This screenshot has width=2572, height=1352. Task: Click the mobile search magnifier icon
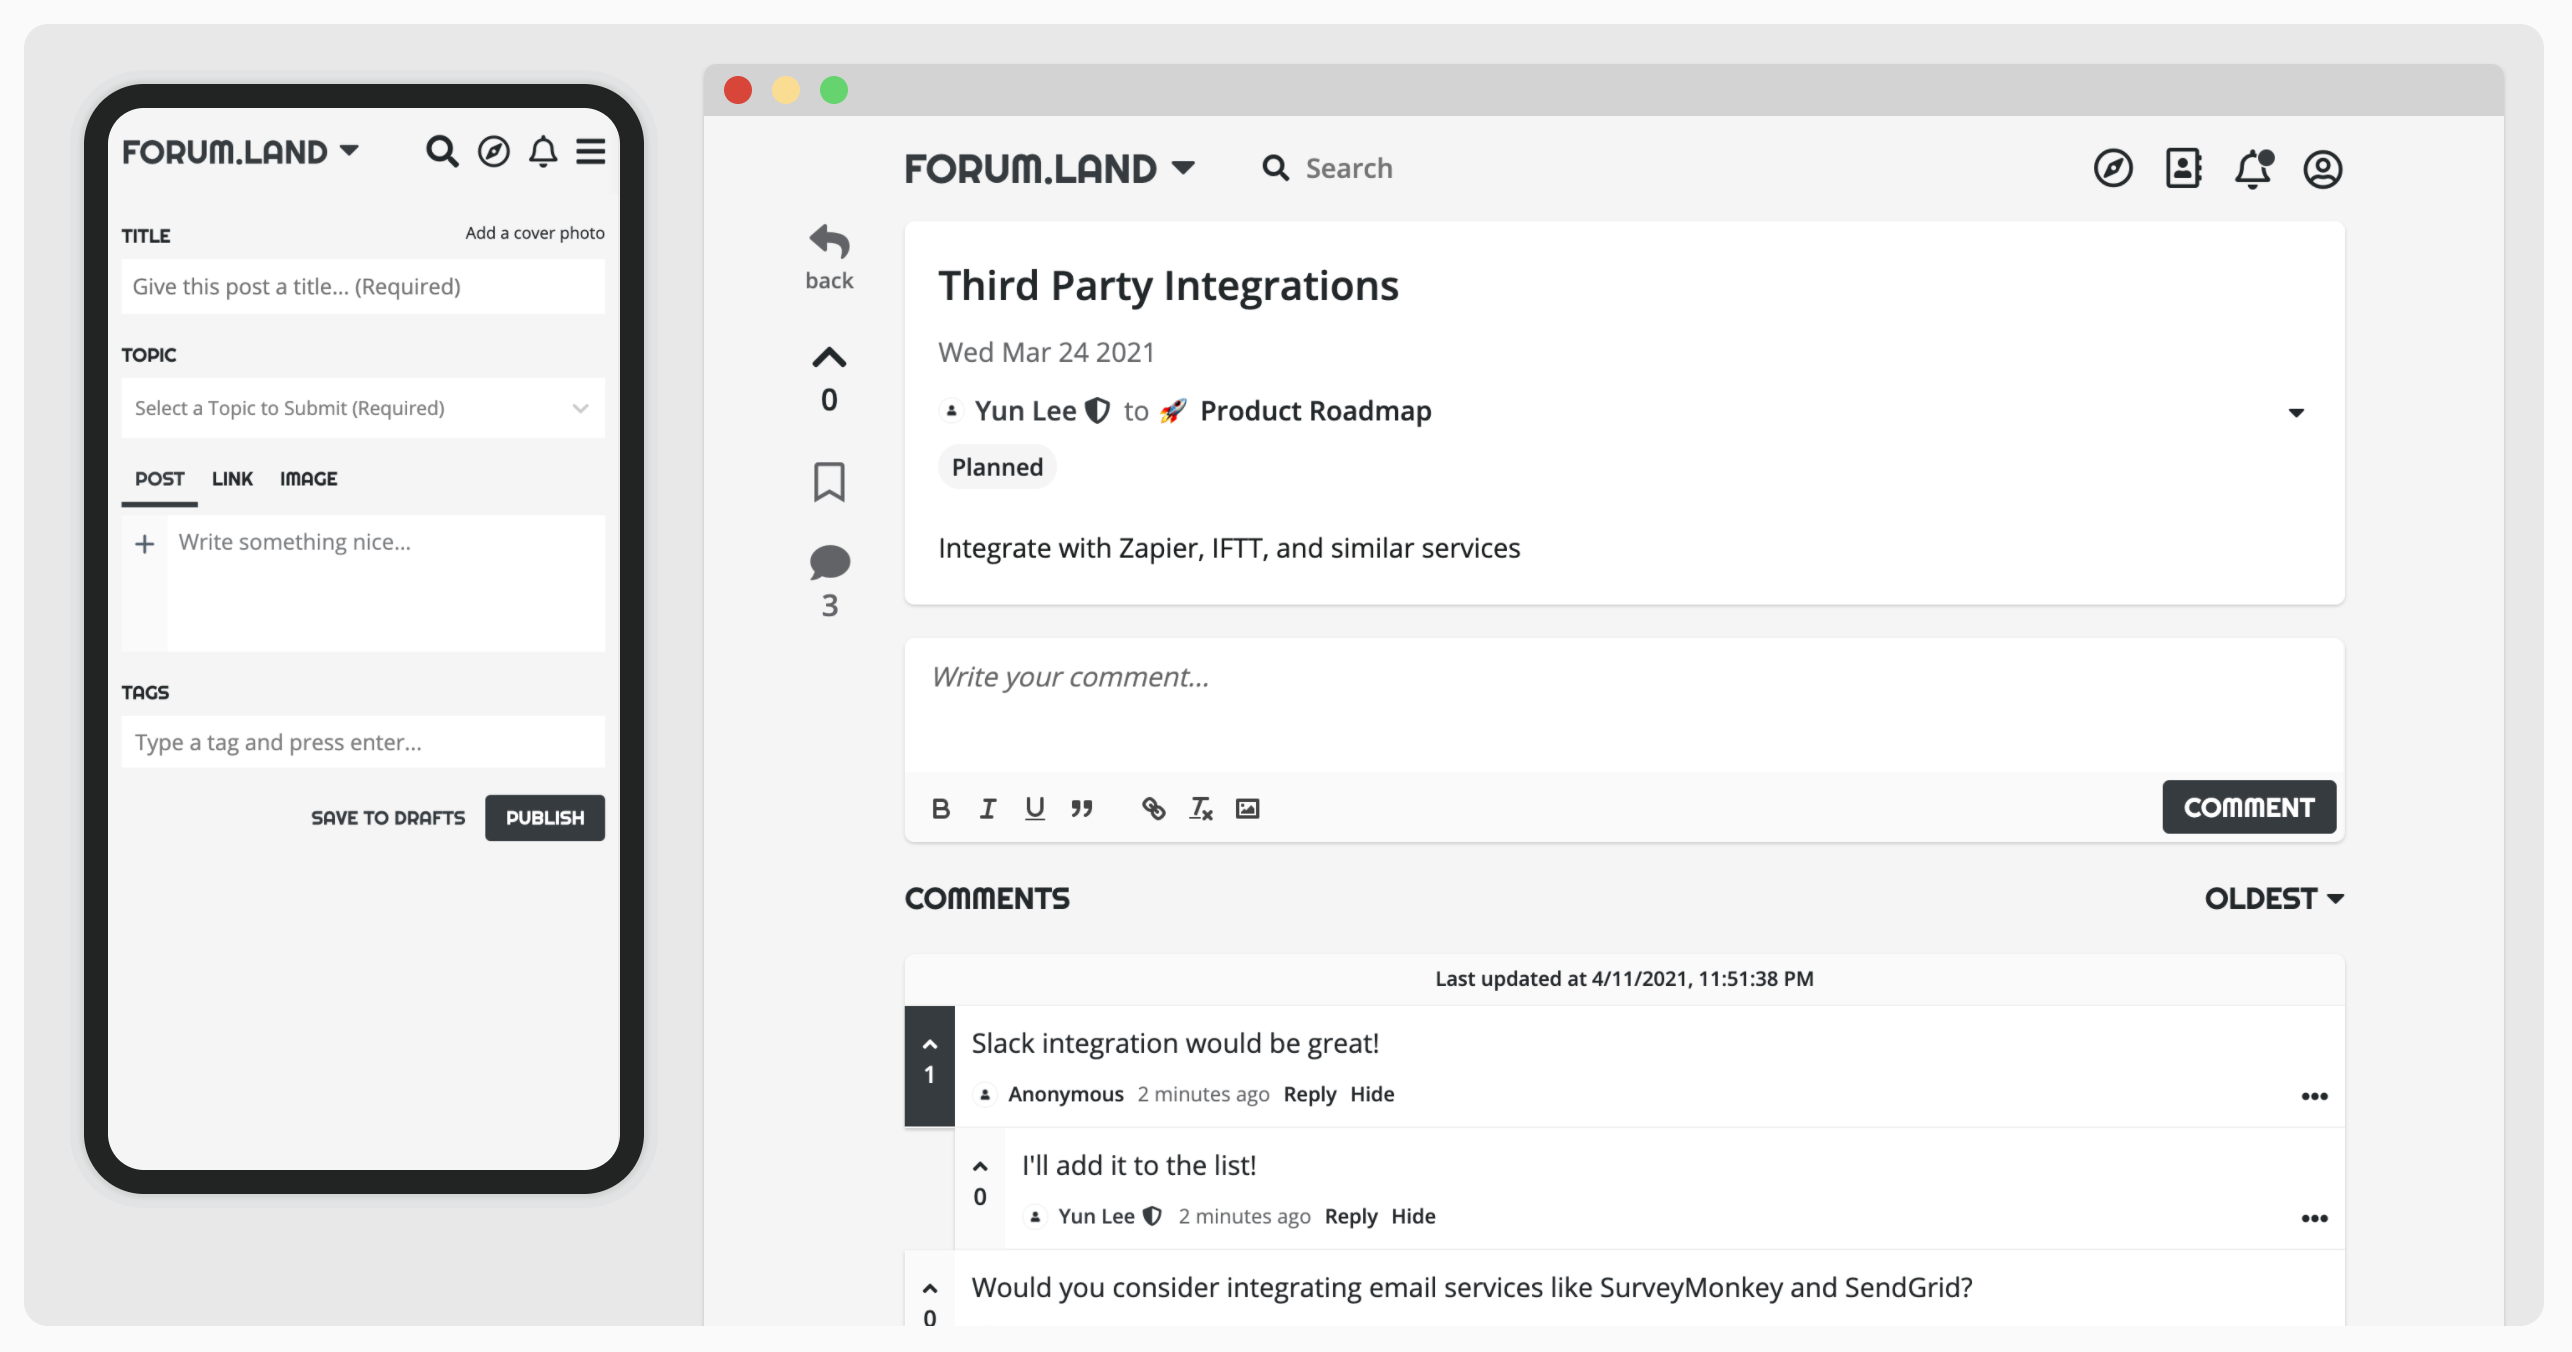442,152
